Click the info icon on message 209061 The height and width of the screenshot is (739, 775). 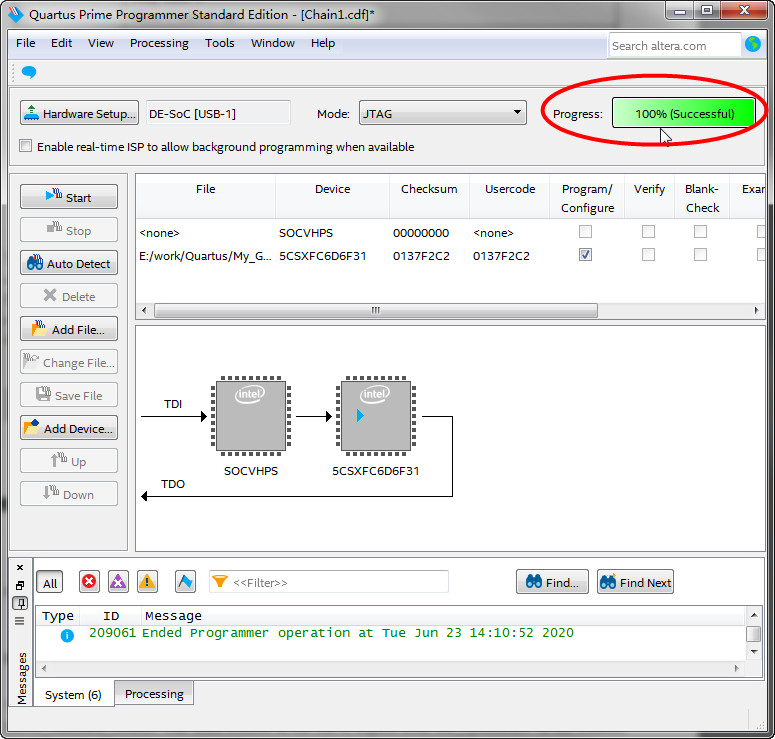click(67, 635)
